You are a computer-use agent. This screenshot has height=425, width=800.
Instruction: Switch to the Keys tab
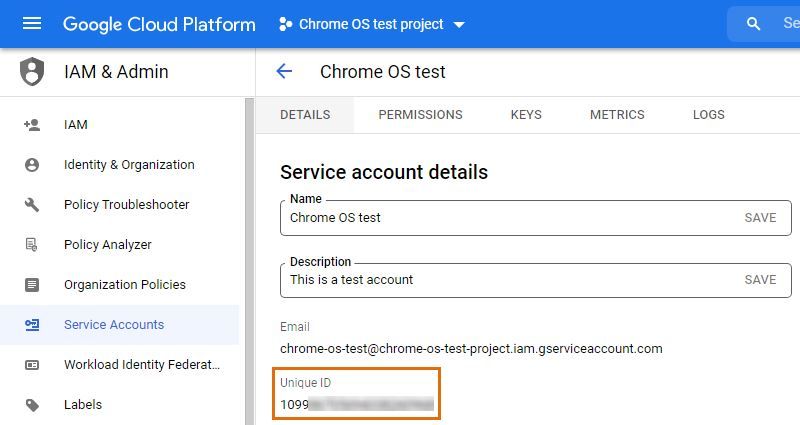click(526, 115)
